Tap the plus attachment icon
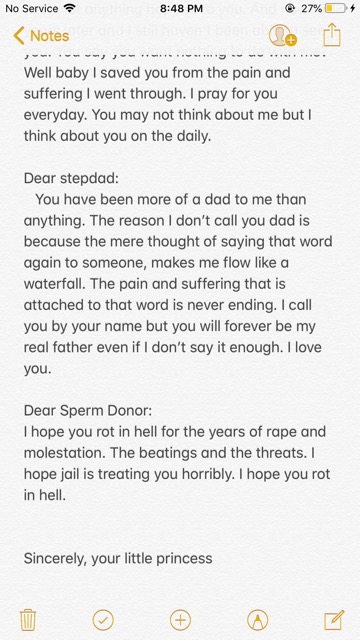The height and width of the screenshot is (640, 360). pos(180,620)
